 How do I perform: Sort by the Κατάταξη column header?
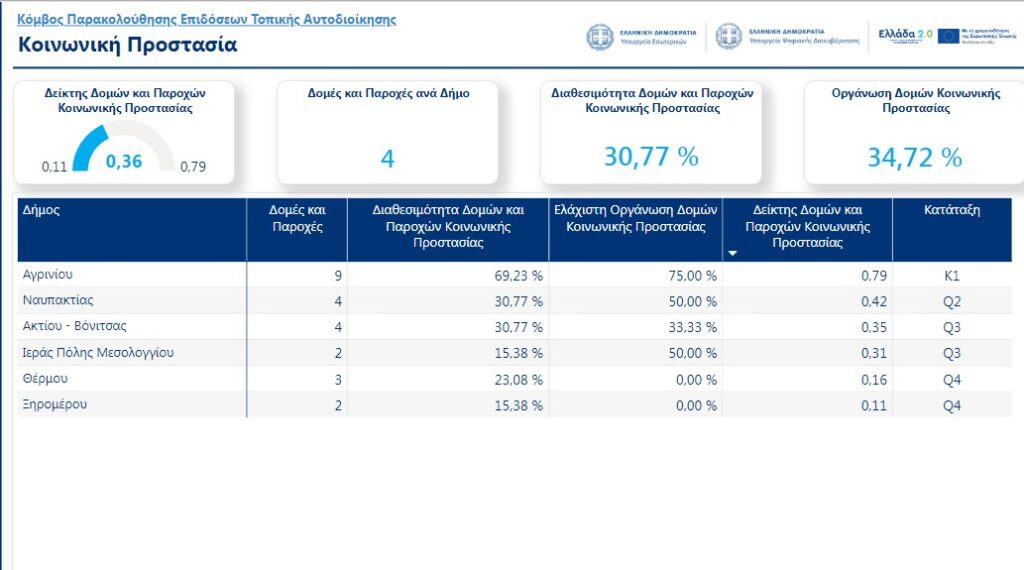(x=951, y=211)
